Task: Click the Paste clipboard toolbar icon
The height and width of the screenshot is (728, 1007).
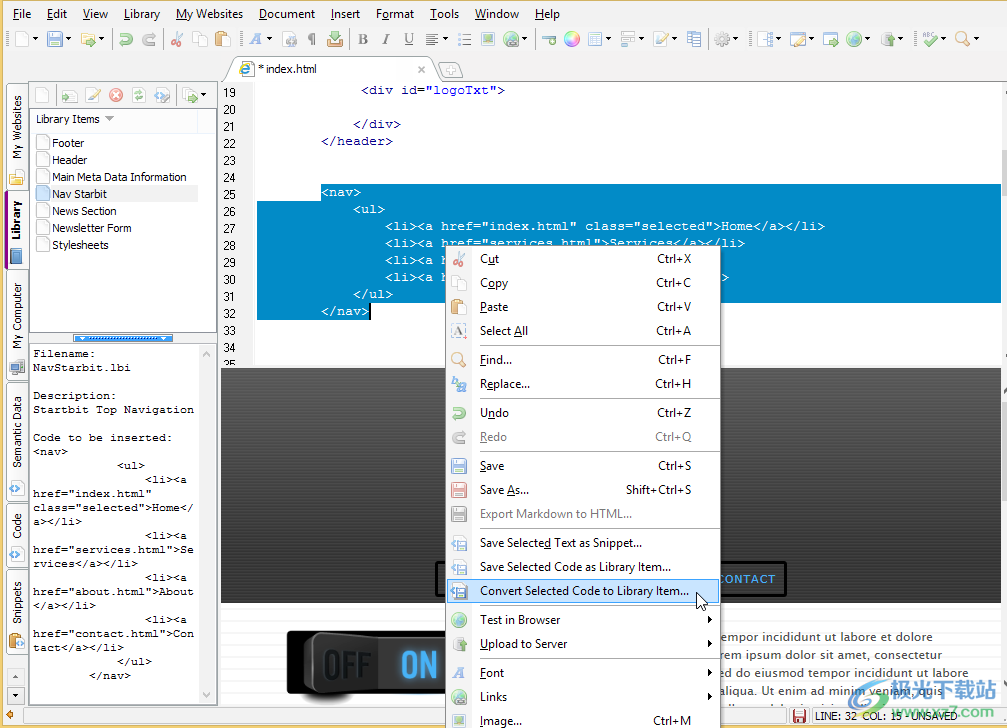Action: 222,40
